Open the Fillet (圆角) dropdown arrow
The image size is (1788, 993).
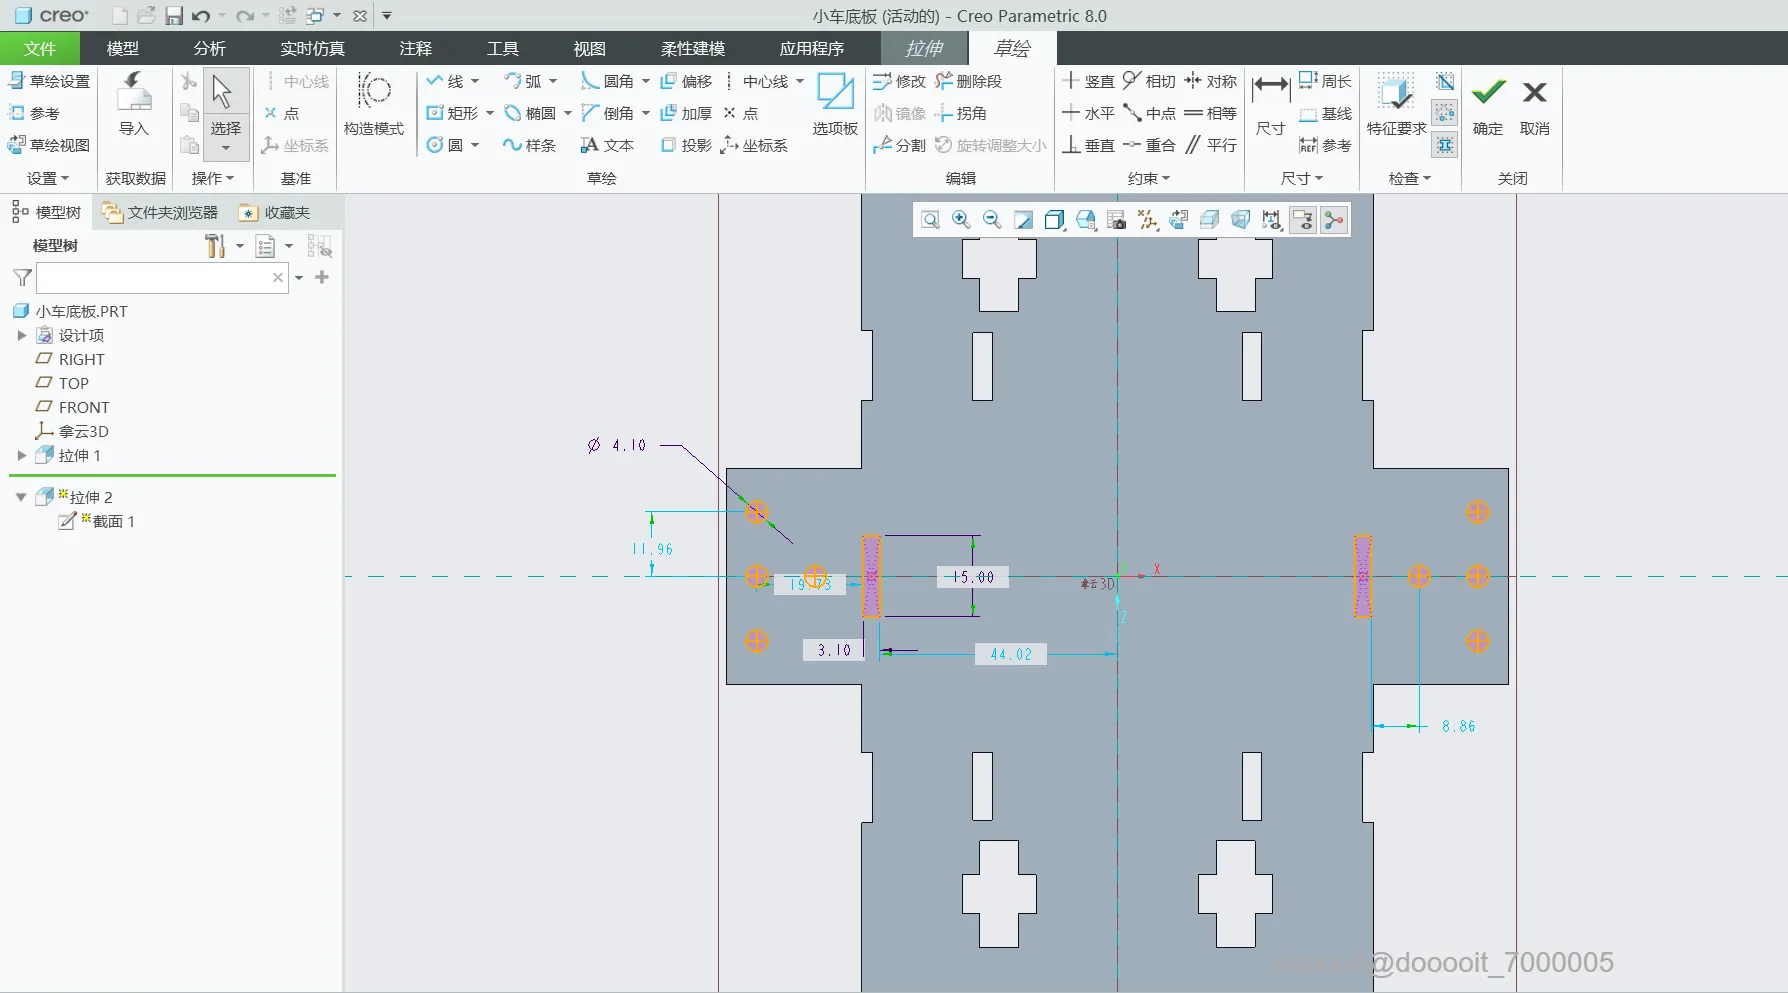click(x=646, y=81)
